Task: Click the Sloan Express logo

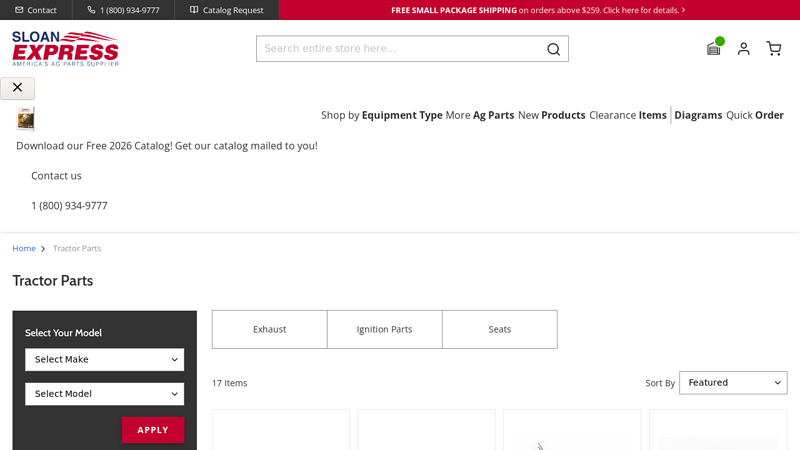Action: pos(65,48)
